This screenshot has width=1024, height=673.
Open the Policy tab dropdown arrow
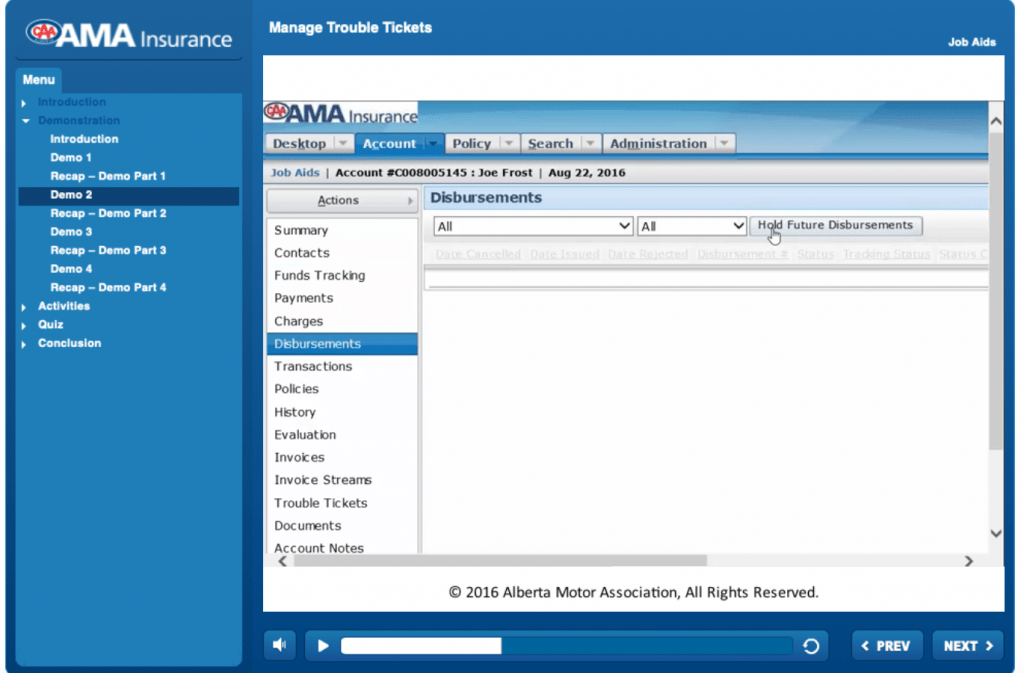(508, 144)
